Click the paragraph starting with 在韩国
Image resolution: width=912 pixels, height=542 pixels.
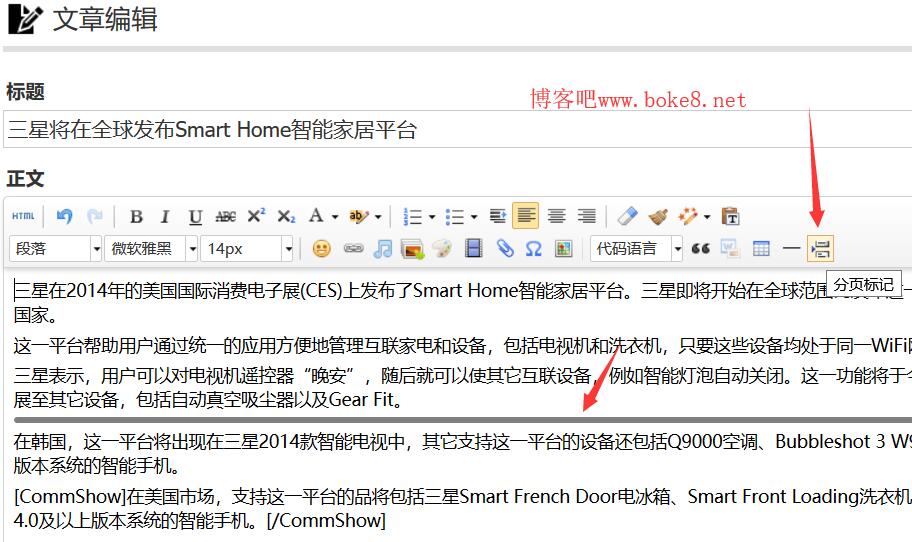tap(463, 454)
